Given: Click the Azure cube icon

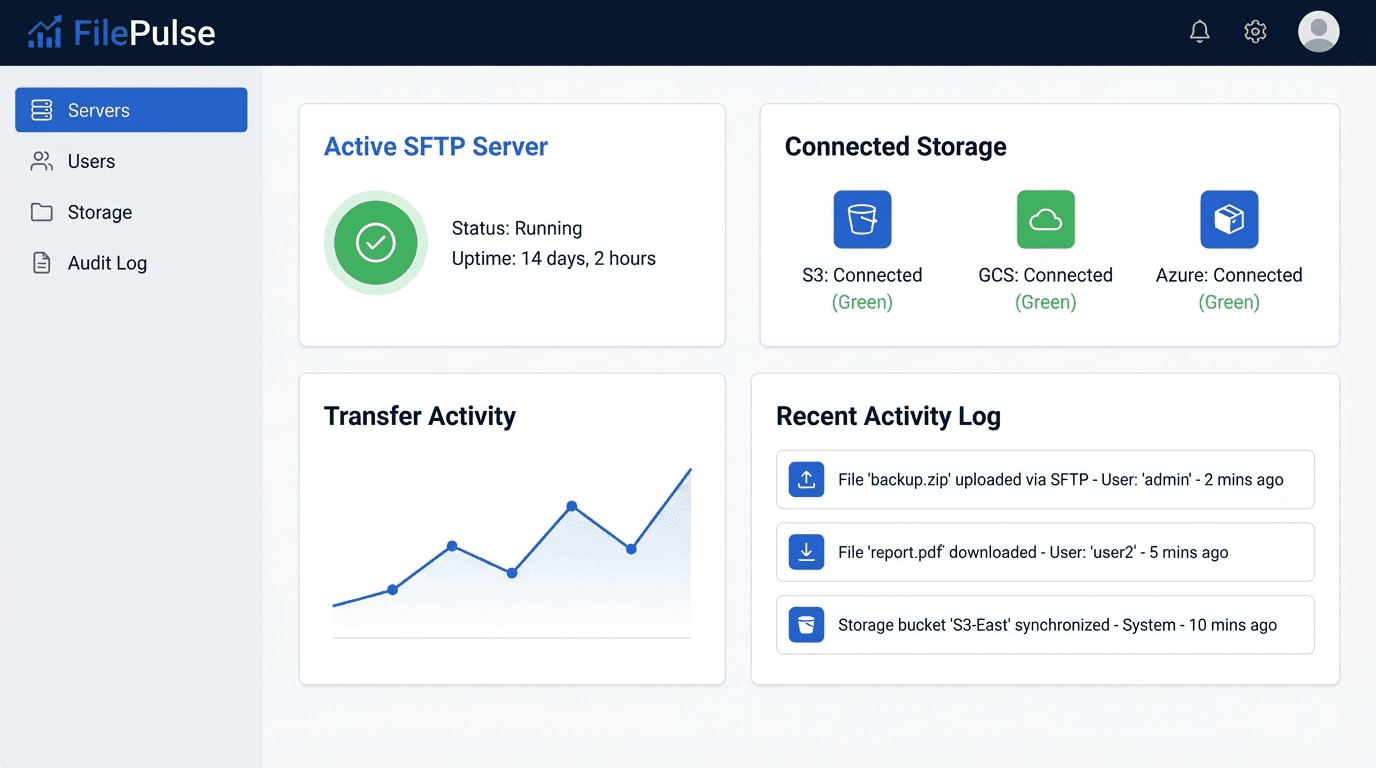Looking at the screenshot, I should (x=1229, y=219).
